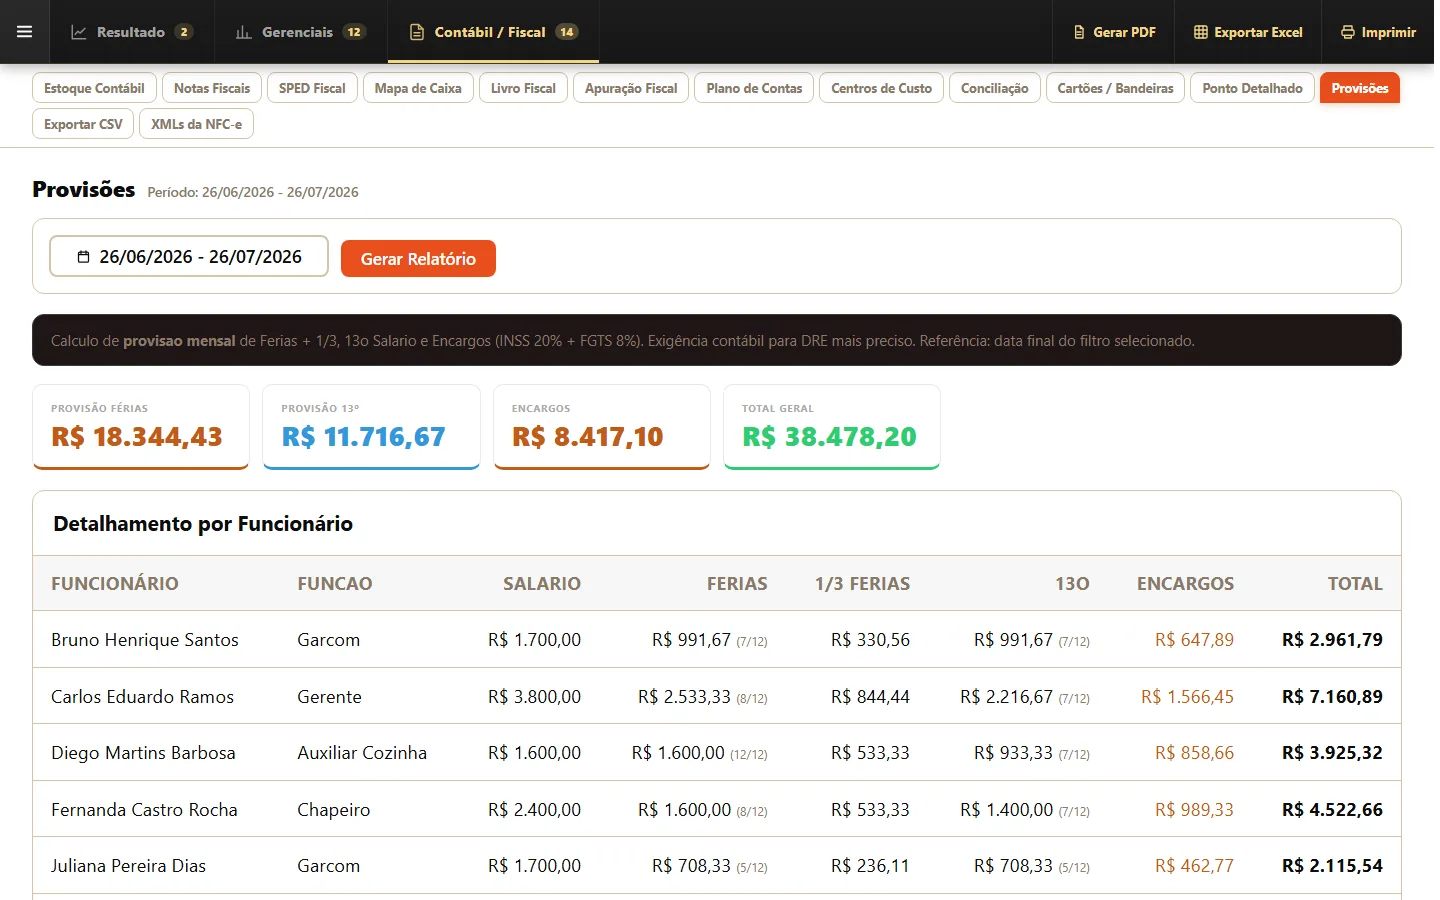Click the Gerar Relatório button
Screen dimensions: 1440x900
click(418, 258)
